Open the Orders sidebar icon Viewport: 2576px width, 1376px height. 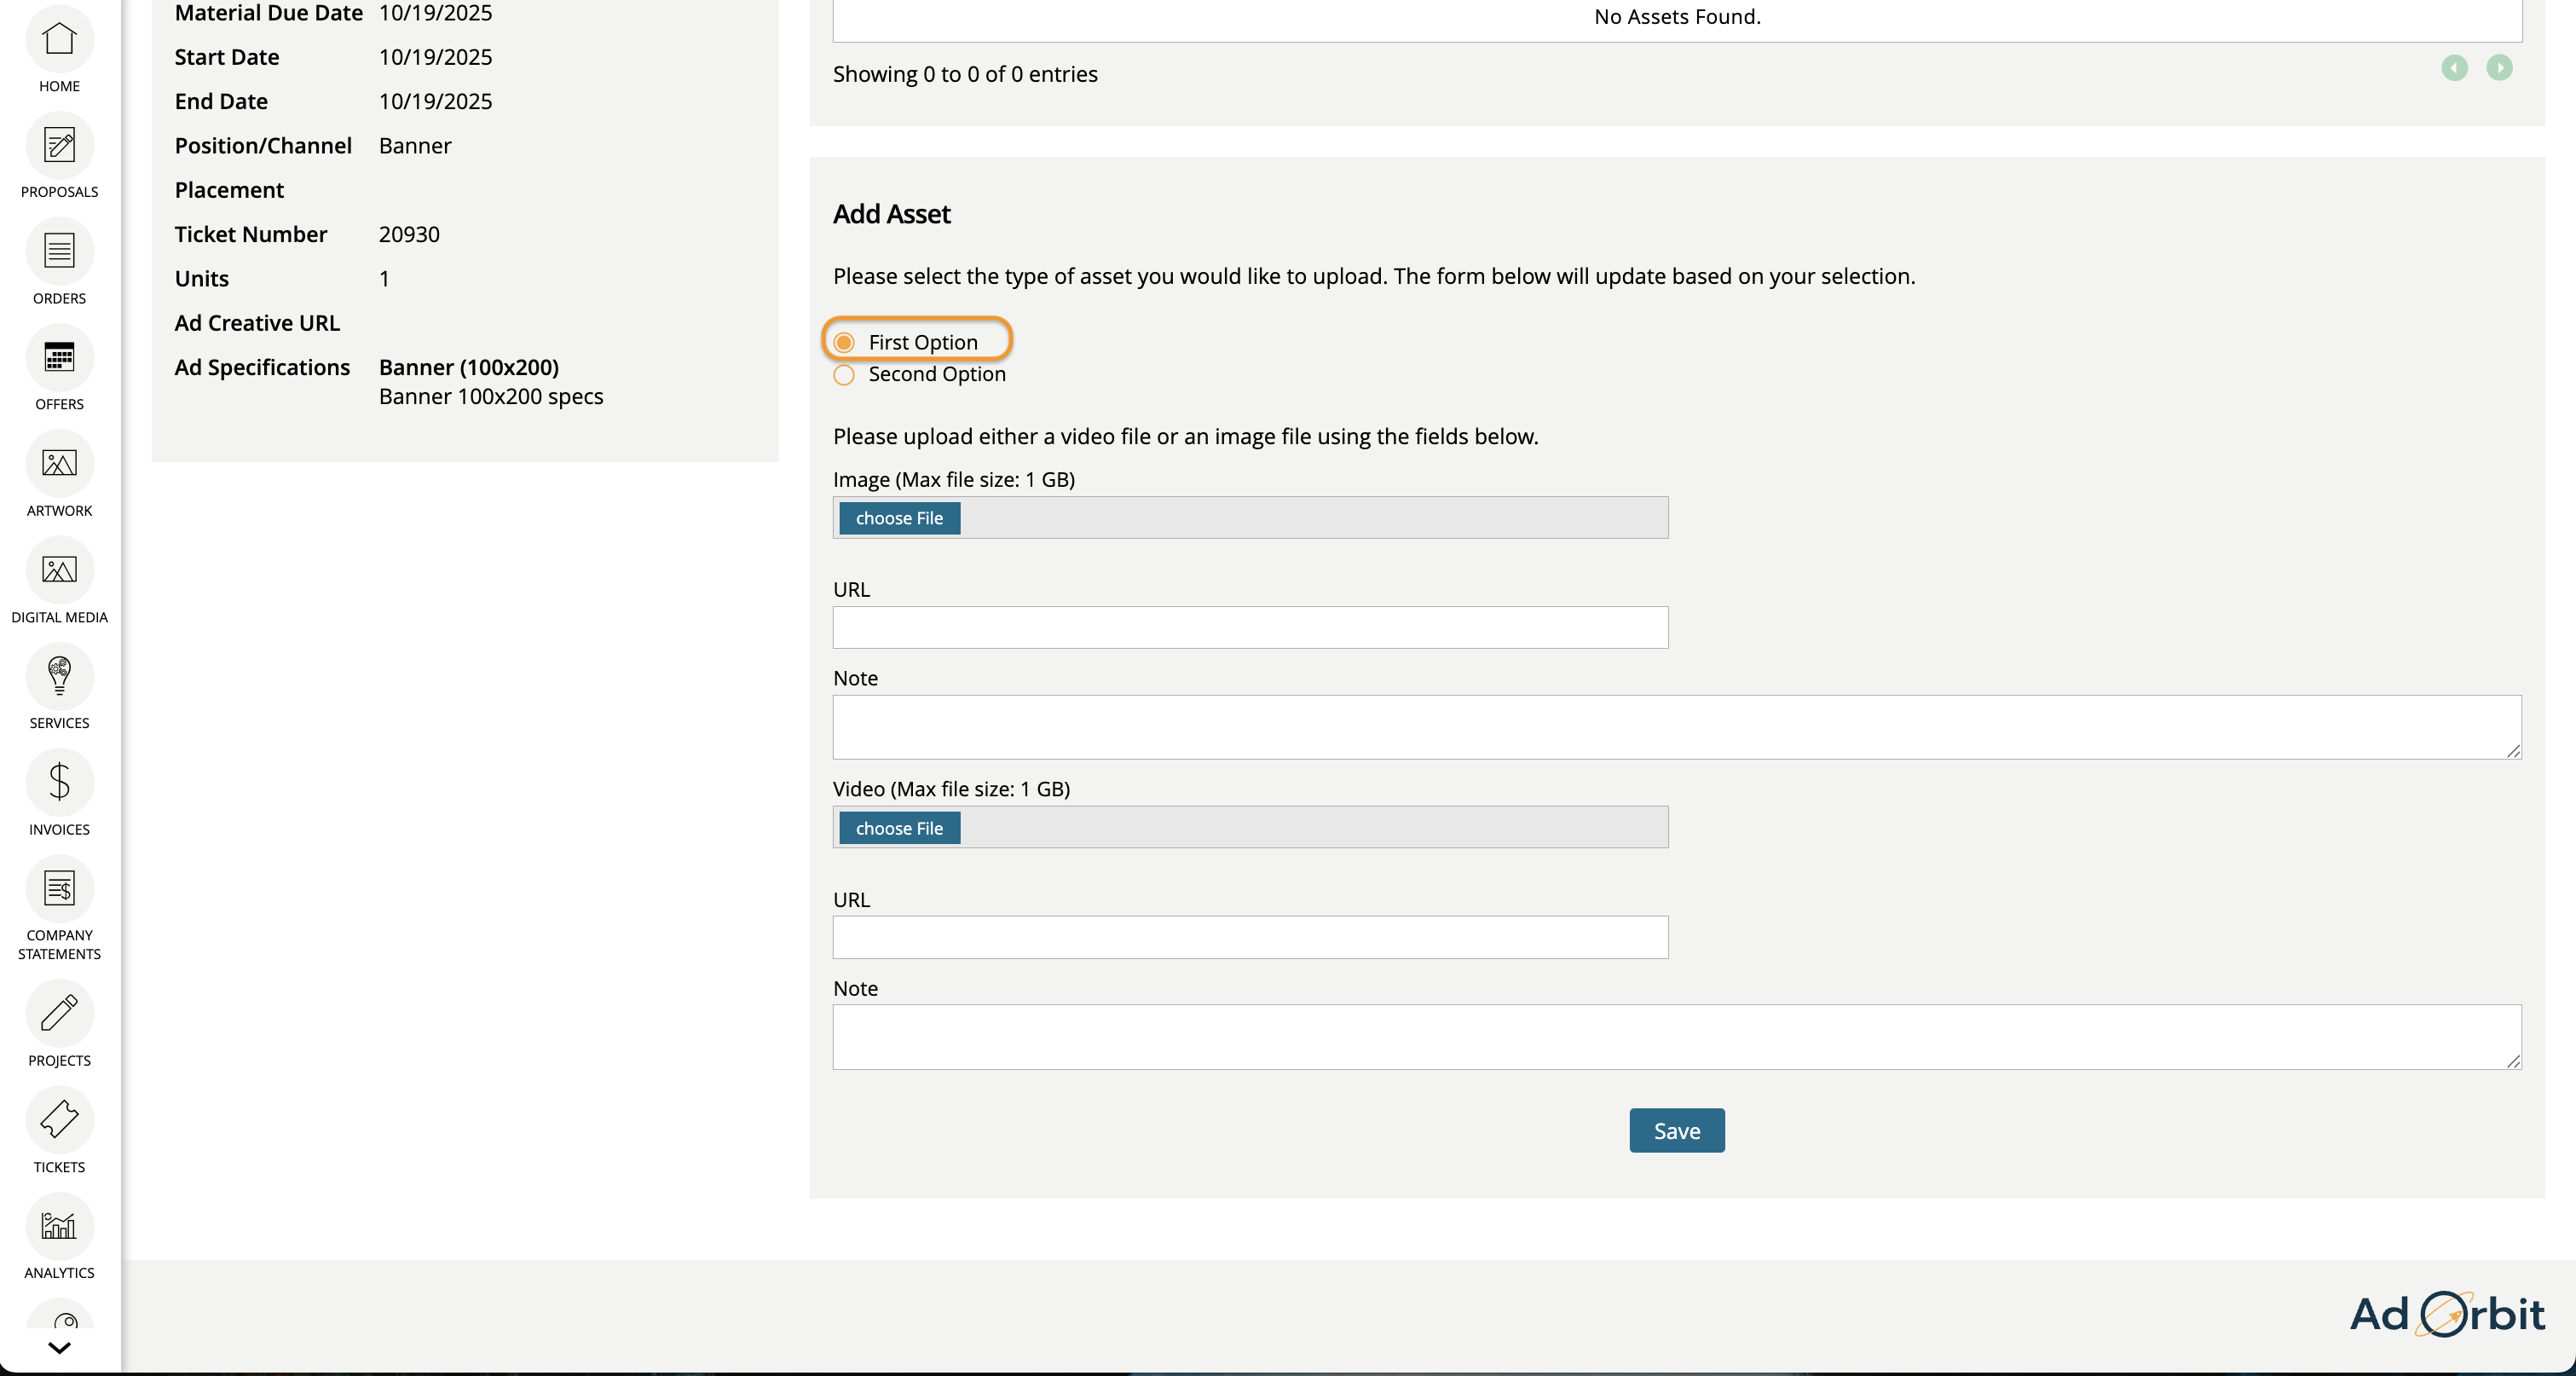[x=59, y=252]
